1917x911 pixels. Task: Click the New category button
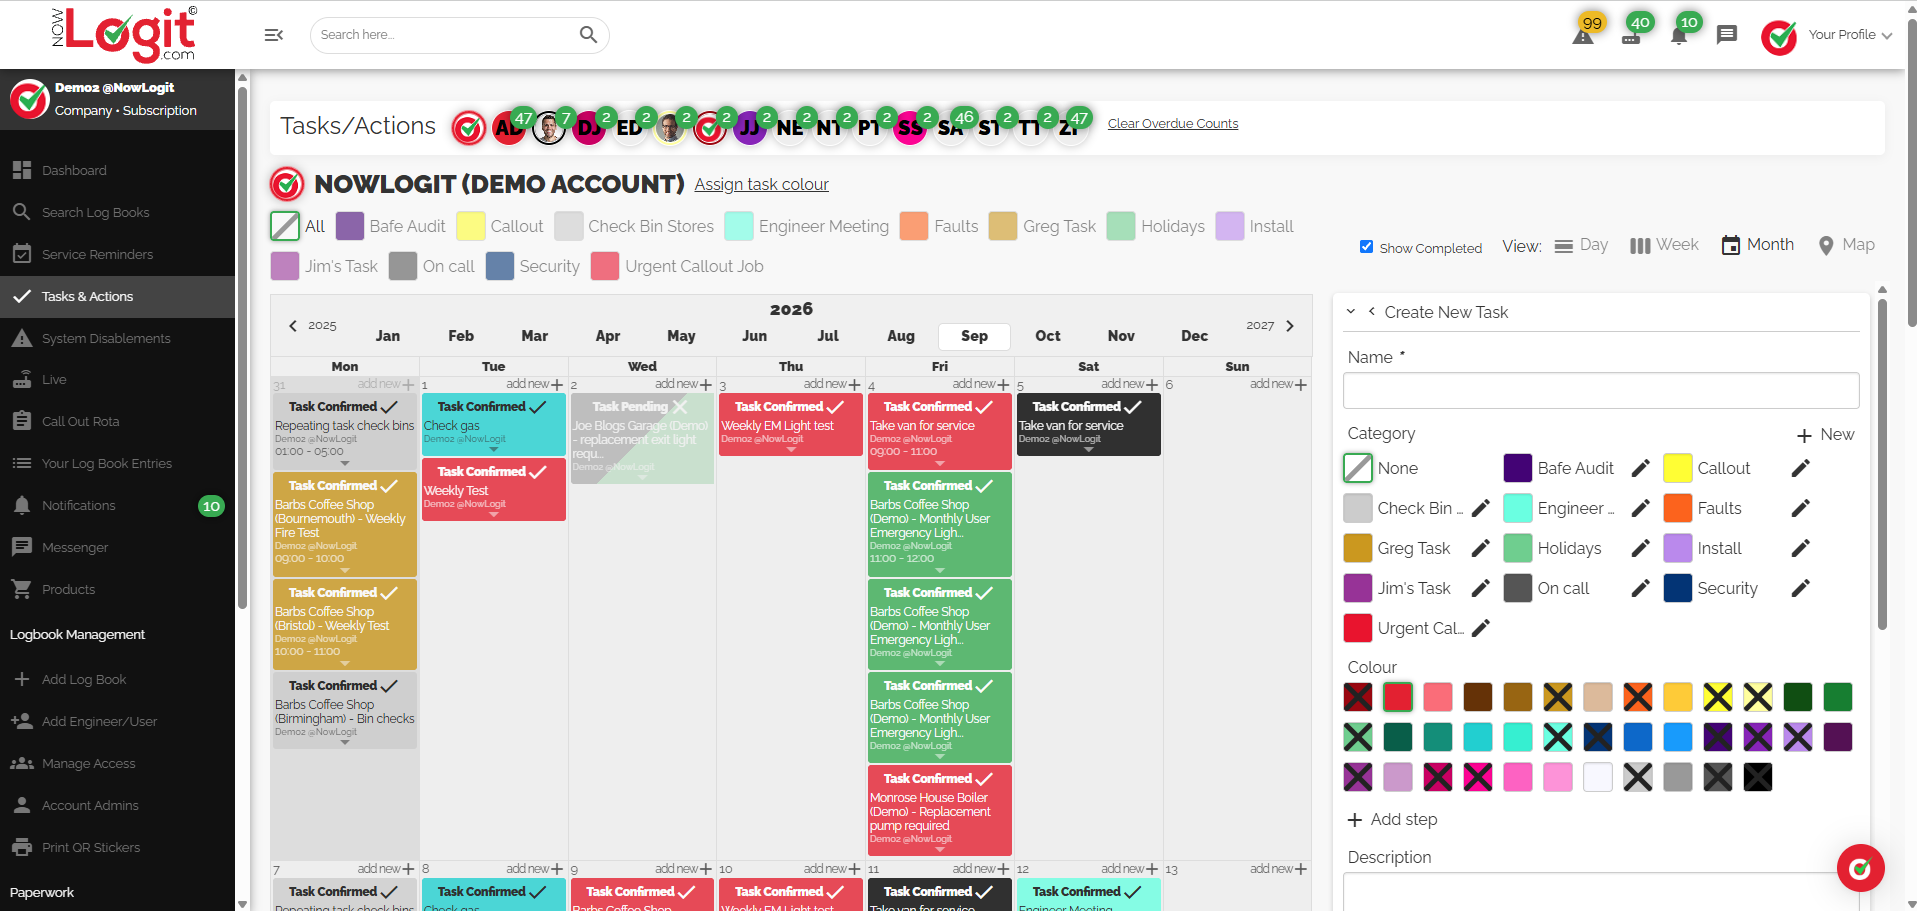click(x=1826, y=434)
